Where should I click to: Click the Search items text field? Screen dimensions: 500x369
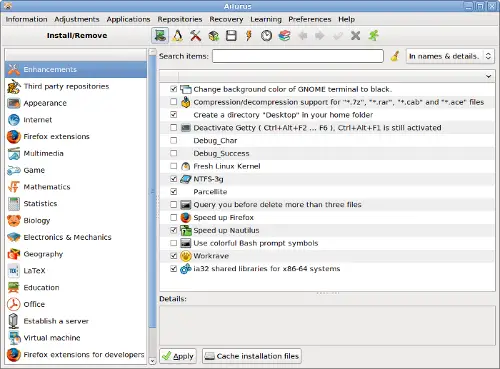point(298,56)
